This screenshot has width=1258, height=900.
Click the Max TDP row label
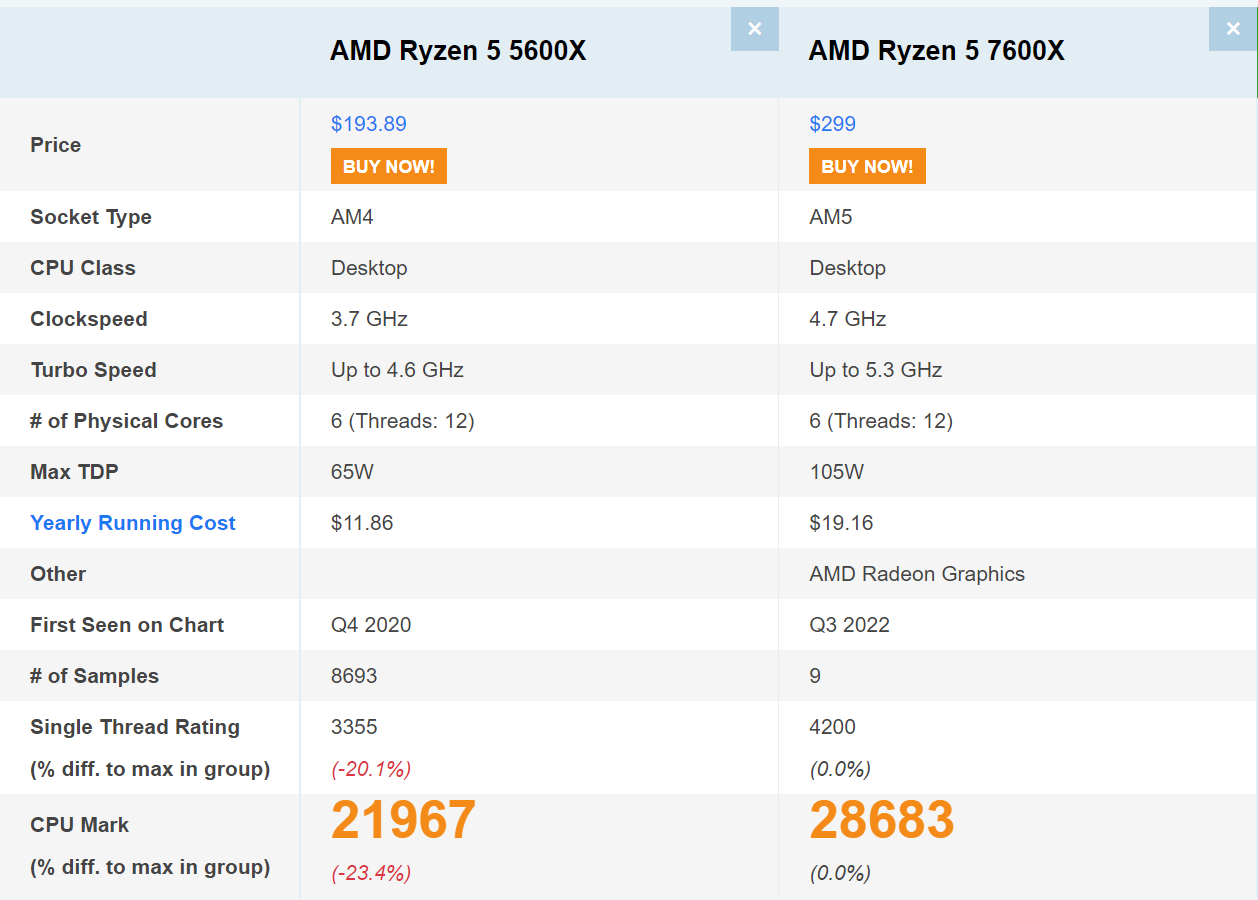tap(74, 472)
